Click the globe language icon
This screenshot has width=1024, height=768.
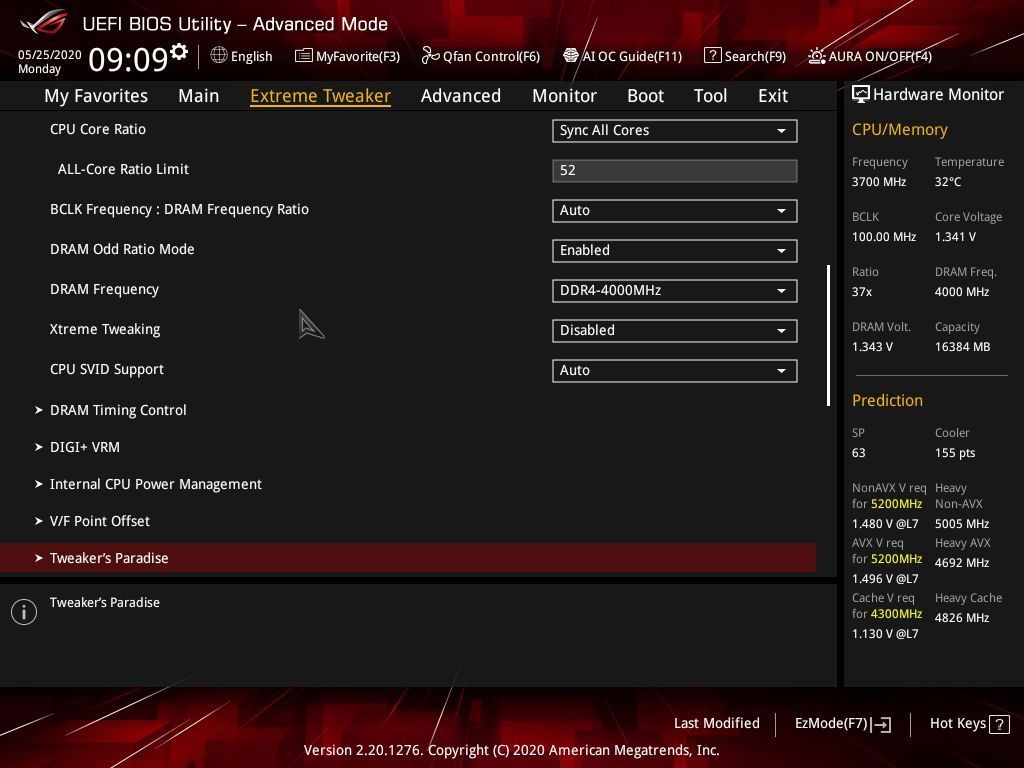coord(219,56)
